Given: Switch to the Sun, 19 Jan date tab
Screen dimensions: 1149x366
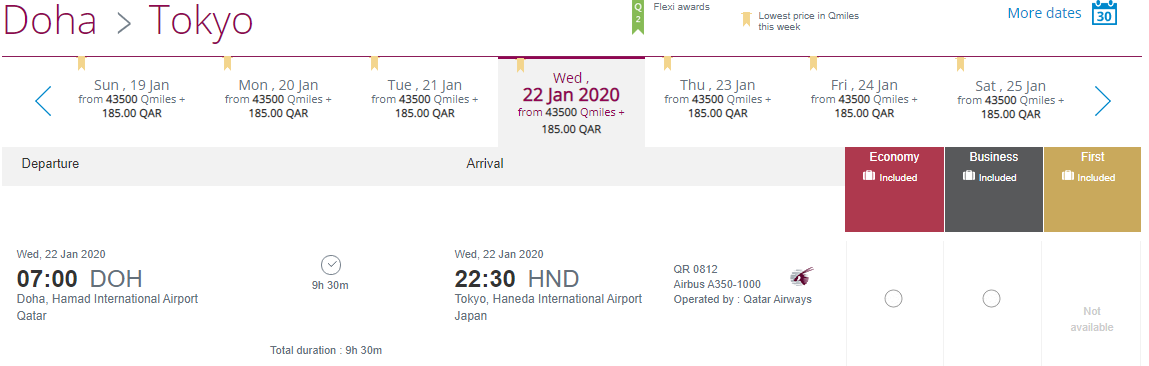Looking at the screenshot, I should 132,98.
